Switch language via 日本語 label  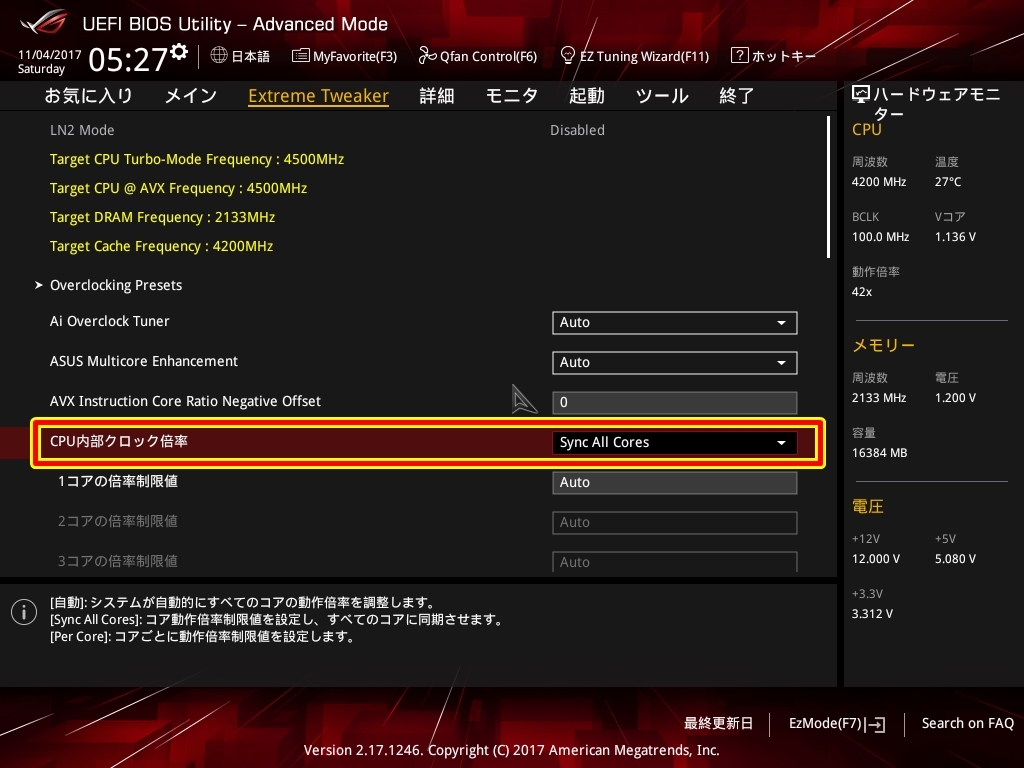[251, 56]
